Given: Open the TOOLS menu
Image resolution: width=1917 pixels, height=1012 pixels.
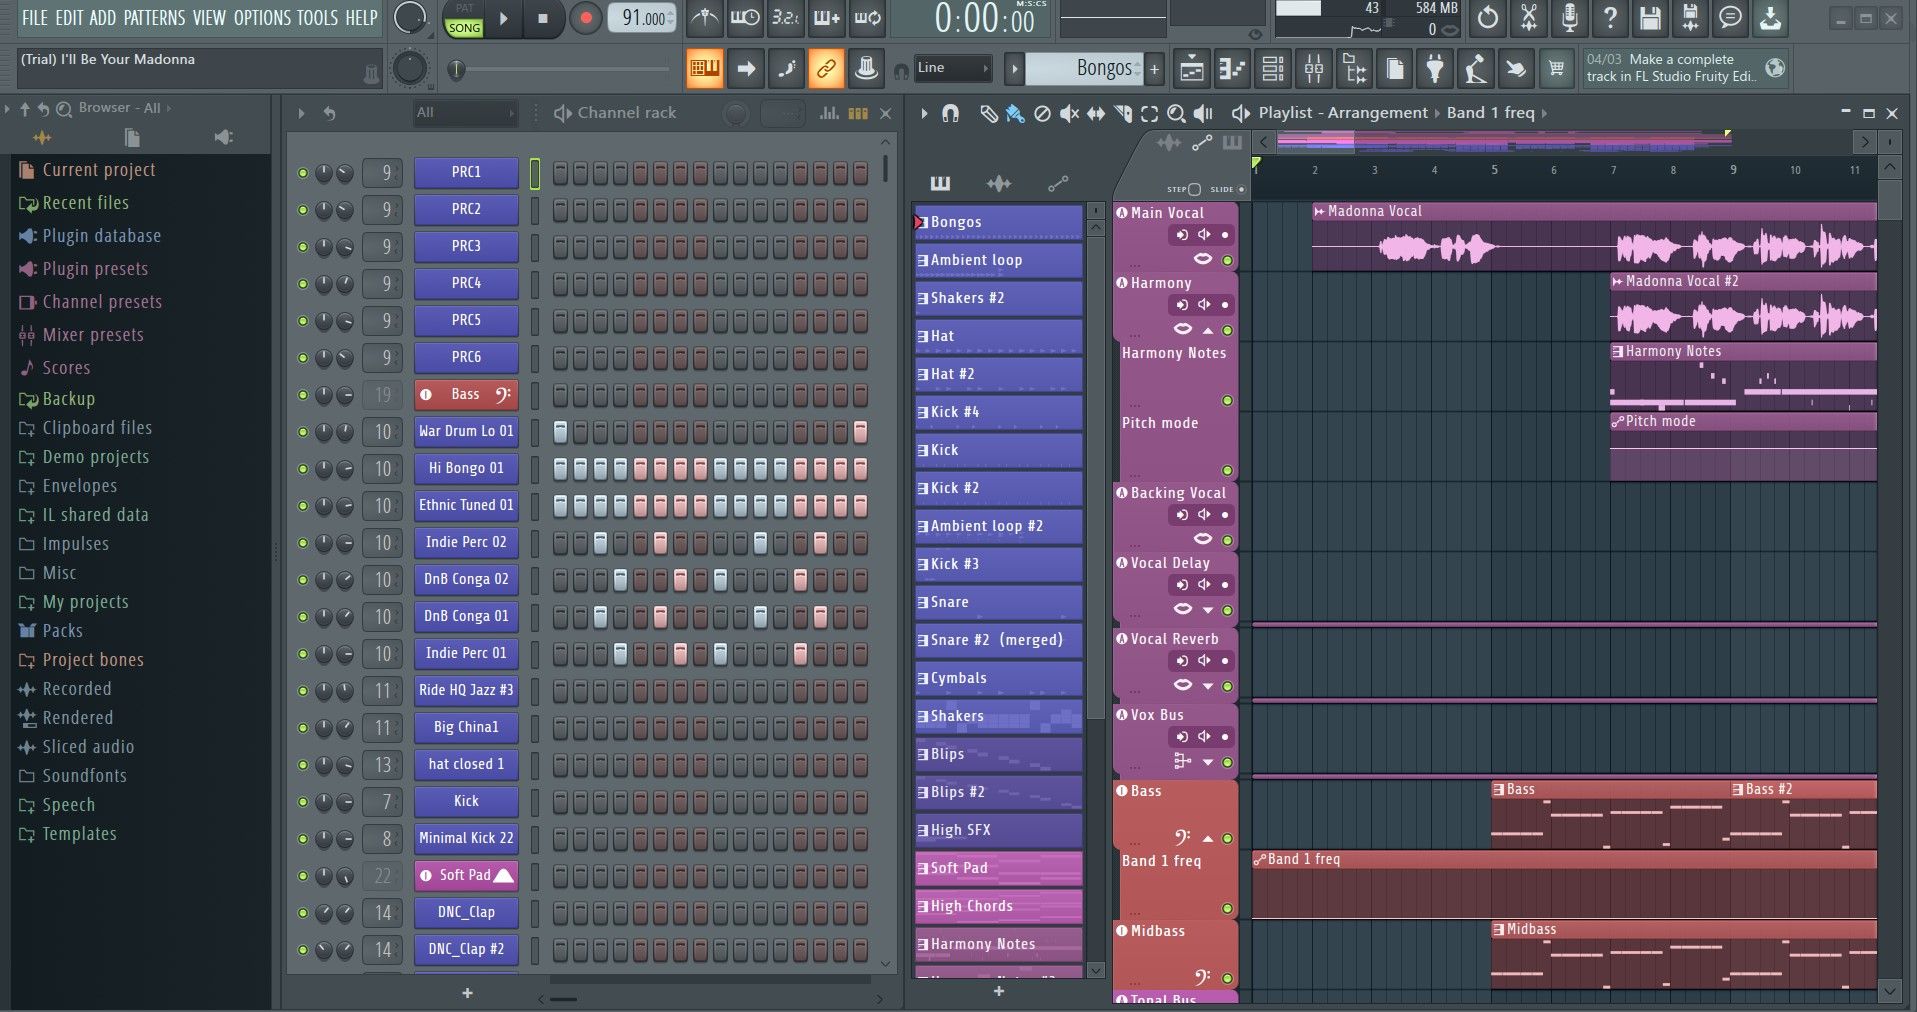Looking at the screenshot, I should point(317,17).
